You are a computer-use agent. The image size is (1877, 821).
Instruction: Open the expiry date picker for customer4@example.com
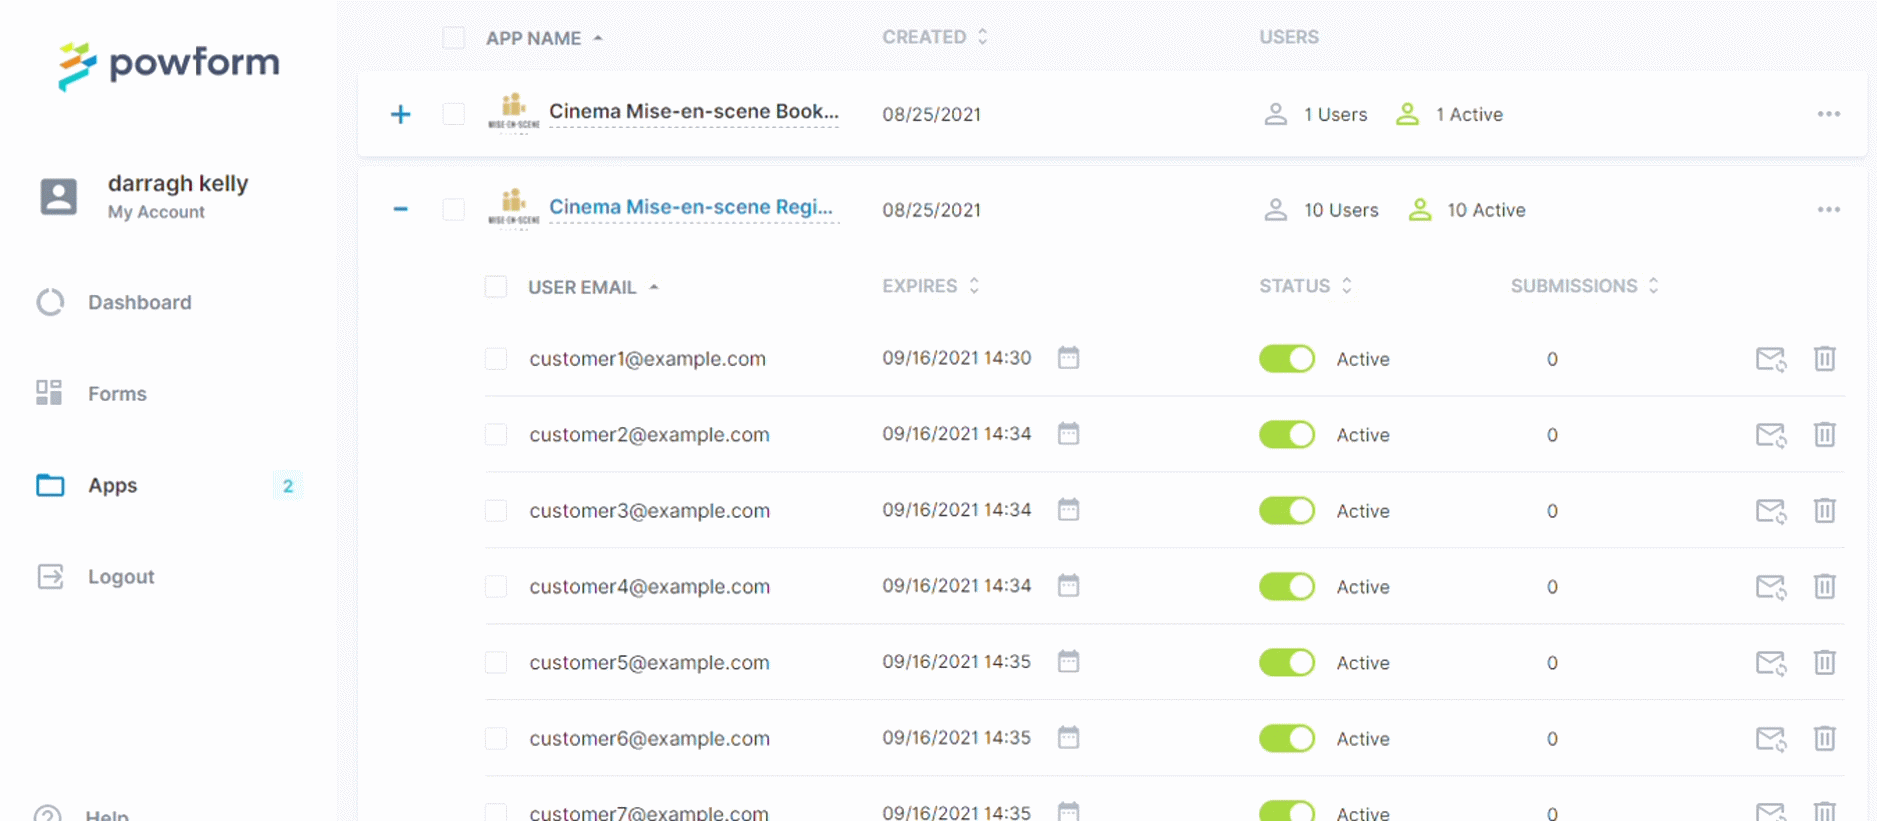click(1068, 585)
